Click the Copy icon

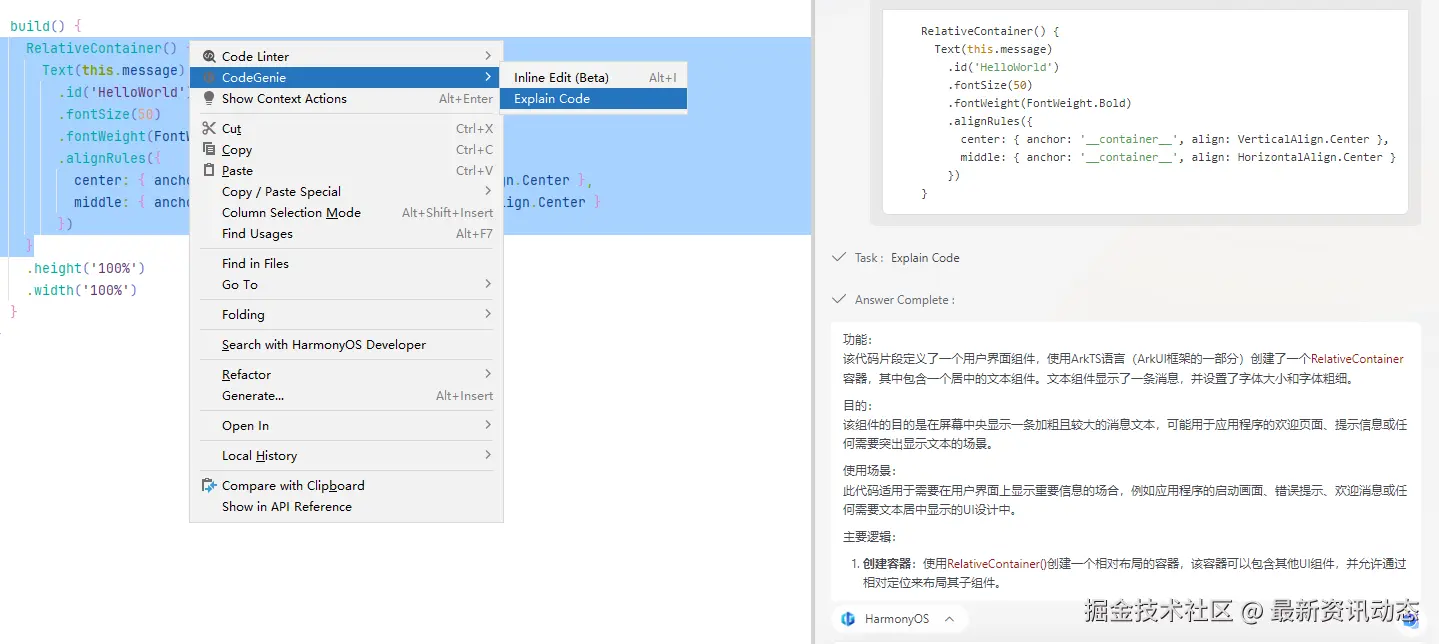[209, 150]
